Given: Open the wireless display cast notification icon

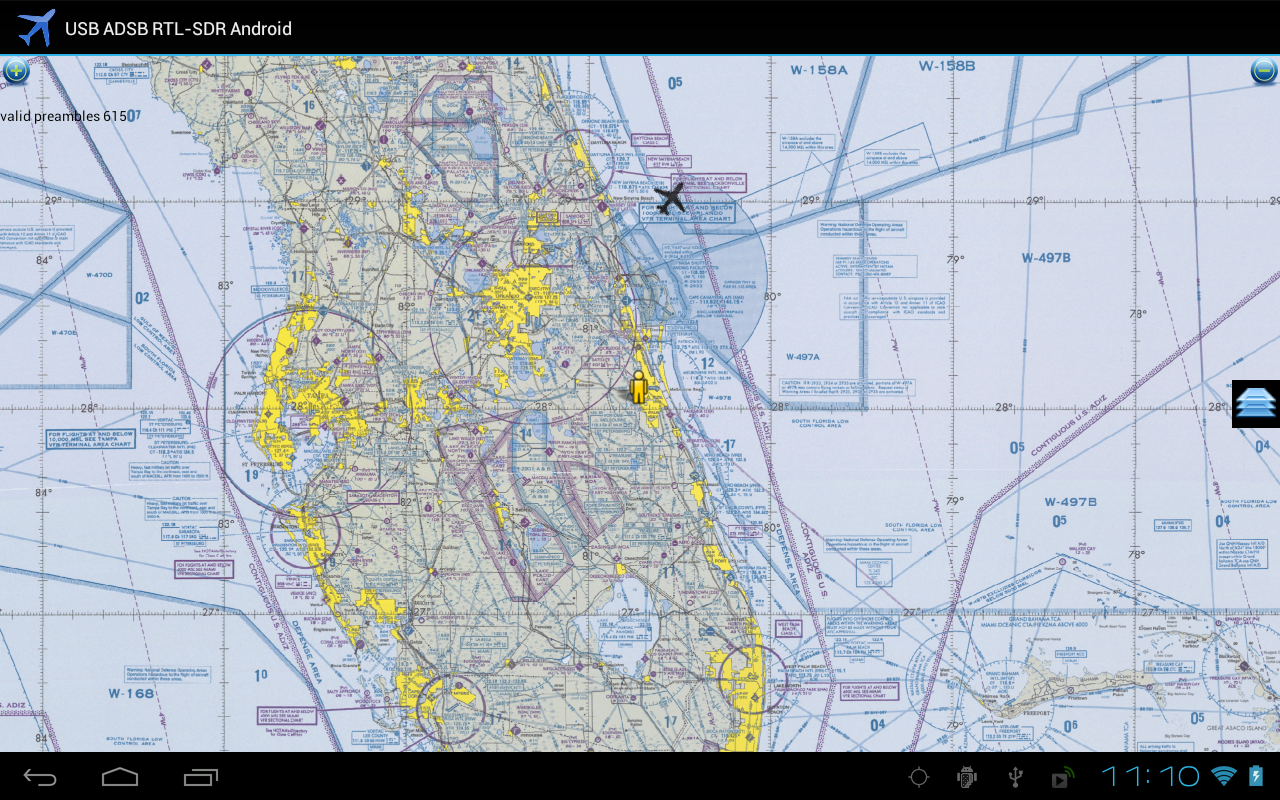Looking at the screenshot, I should tap(1063, 777).
